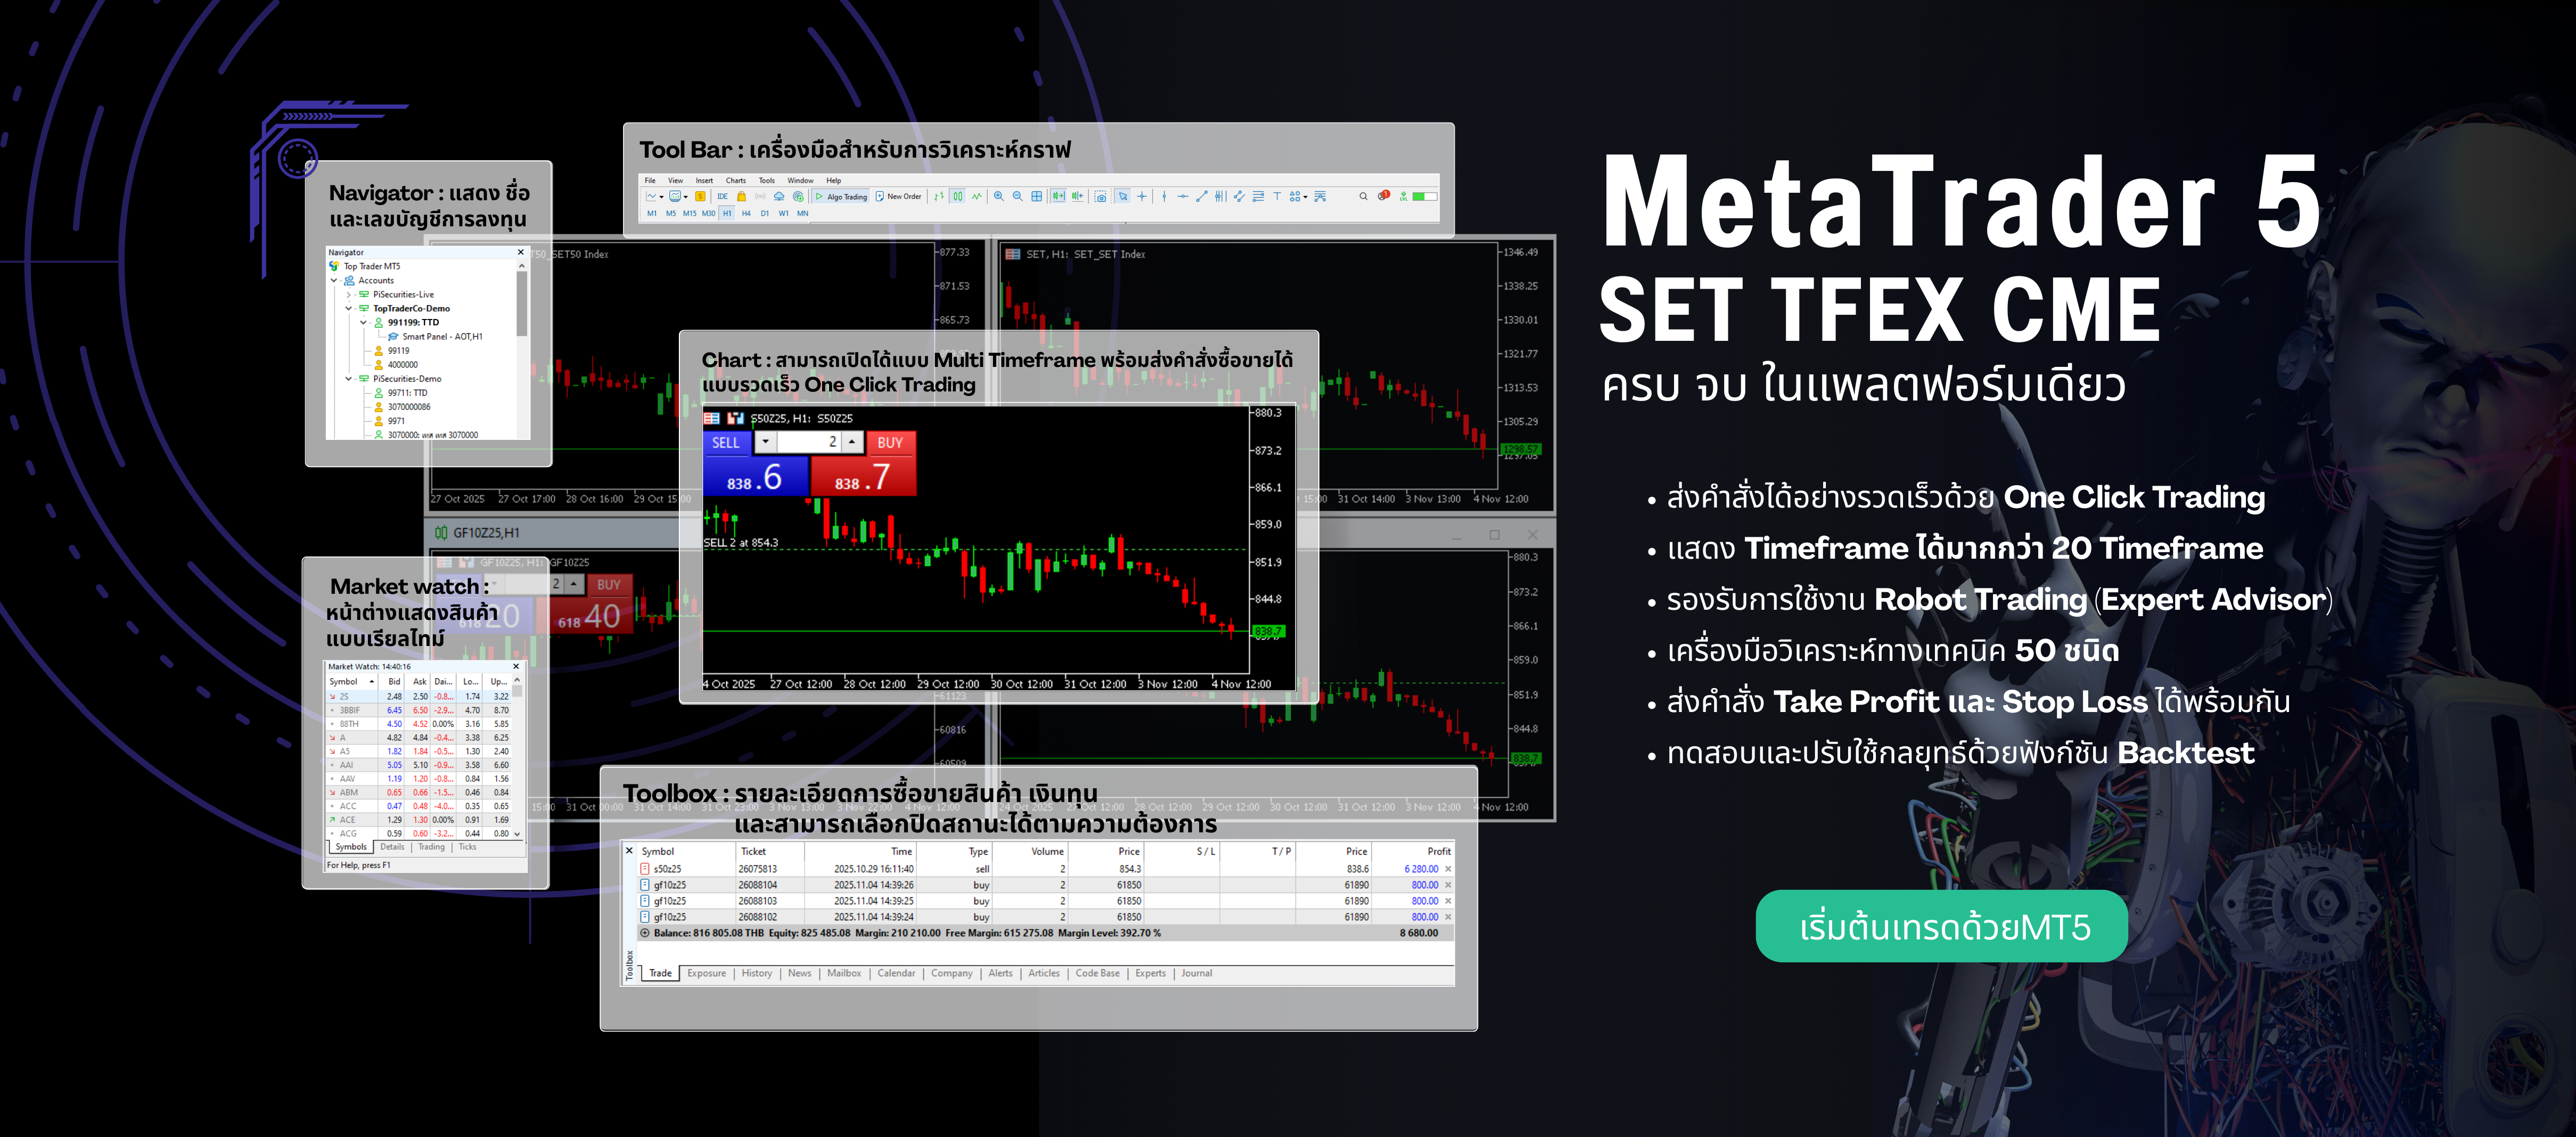Image resolution: width=2576 pixels, height=1137 pixels.
Task: Select the text label tool
Action: pyautogui.click(x=1277, y=196)
